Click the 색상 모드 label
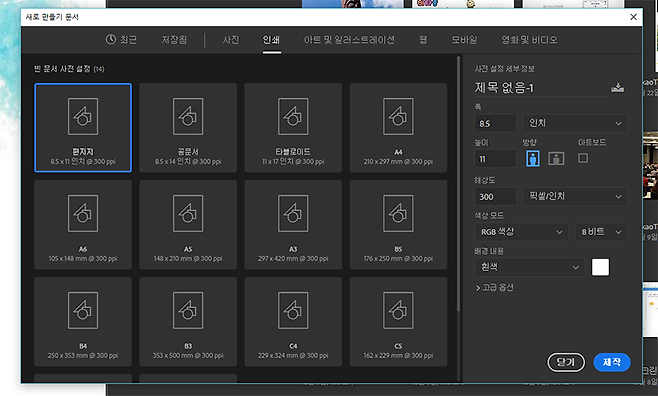The width and height of the screenshot is (658, 396). pyautogui.click(x=489, y=216)
